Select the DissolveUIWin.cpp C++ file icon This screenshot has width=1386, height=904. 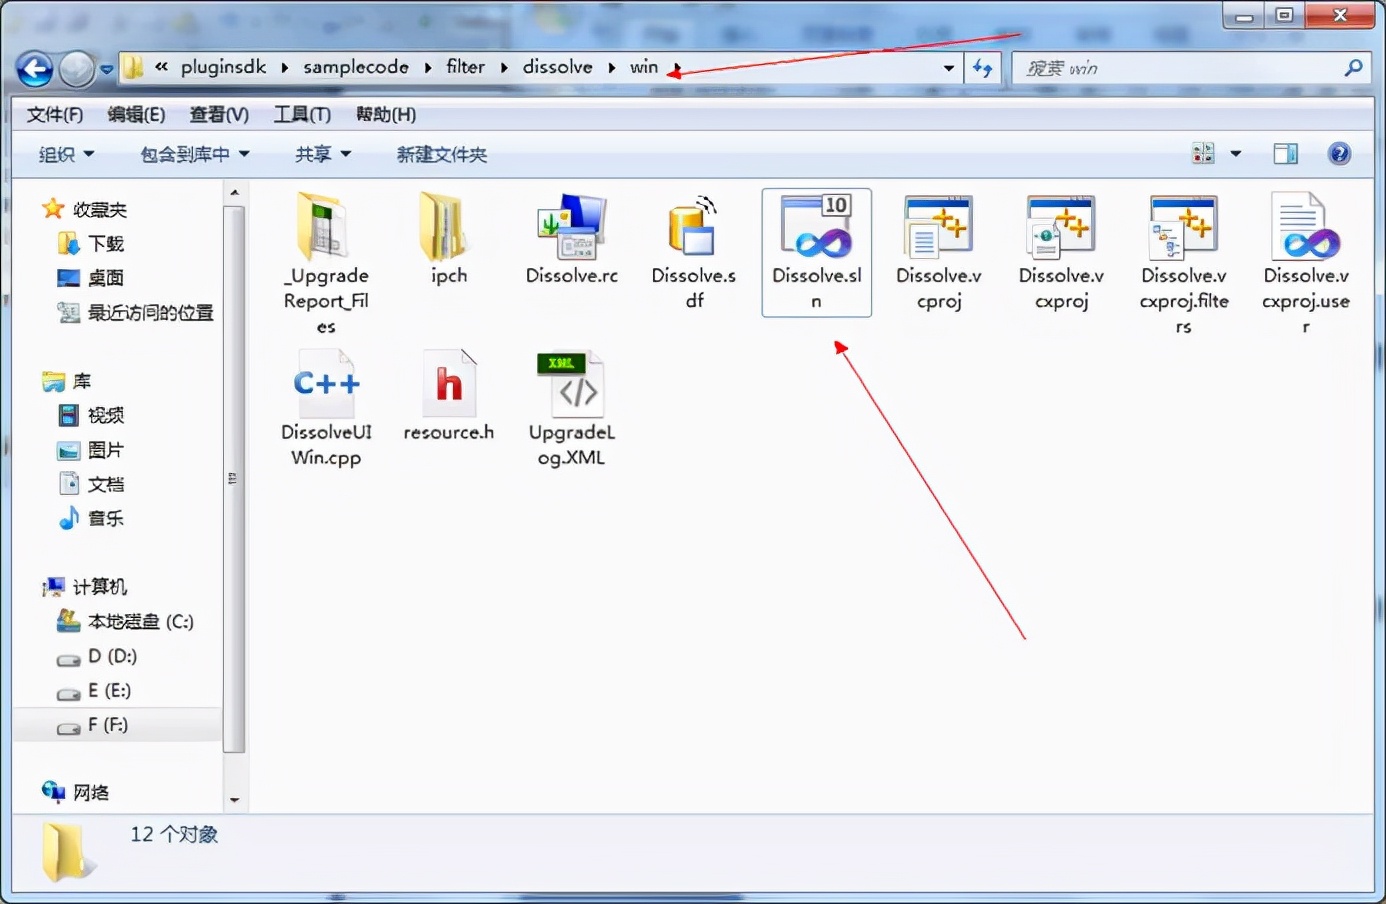tap(326, 383)
